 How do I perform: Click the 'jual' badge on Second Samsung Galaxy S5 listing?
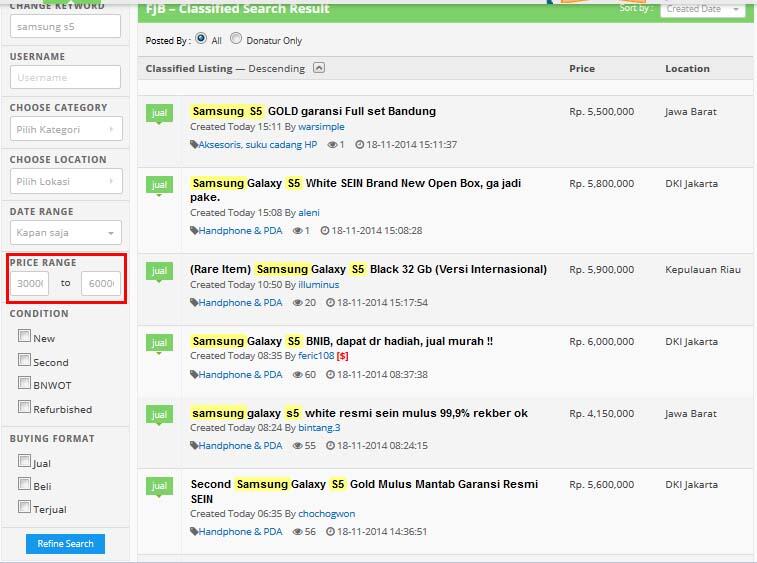[159, 486]
